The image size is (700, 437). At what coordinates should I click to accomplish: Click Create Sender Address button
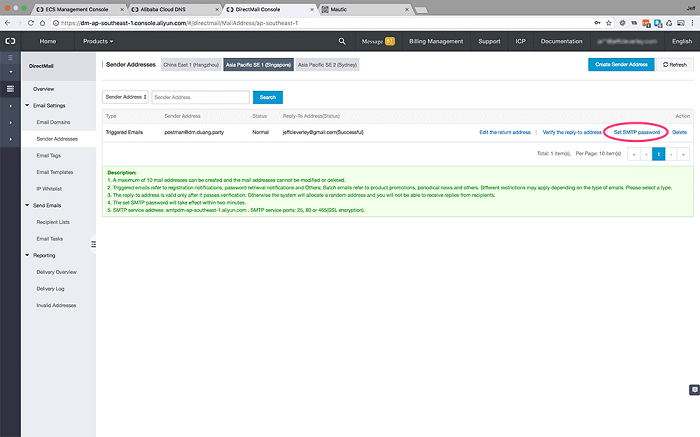click(x=621, y=64)
